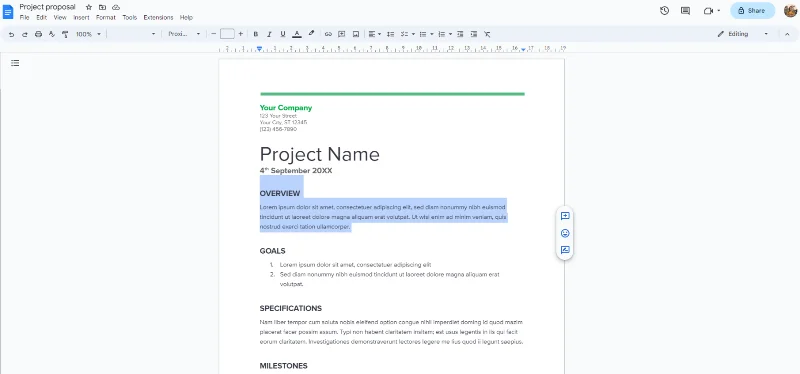Check the cloud document status icon

116,7
